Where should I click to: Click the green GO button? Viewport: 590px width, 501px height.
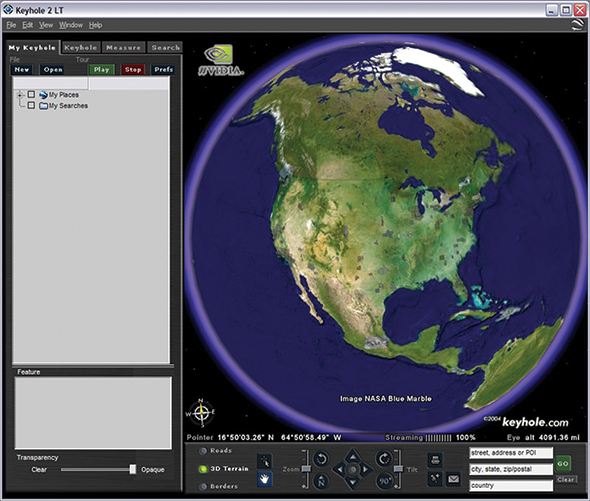pos(563,463)
